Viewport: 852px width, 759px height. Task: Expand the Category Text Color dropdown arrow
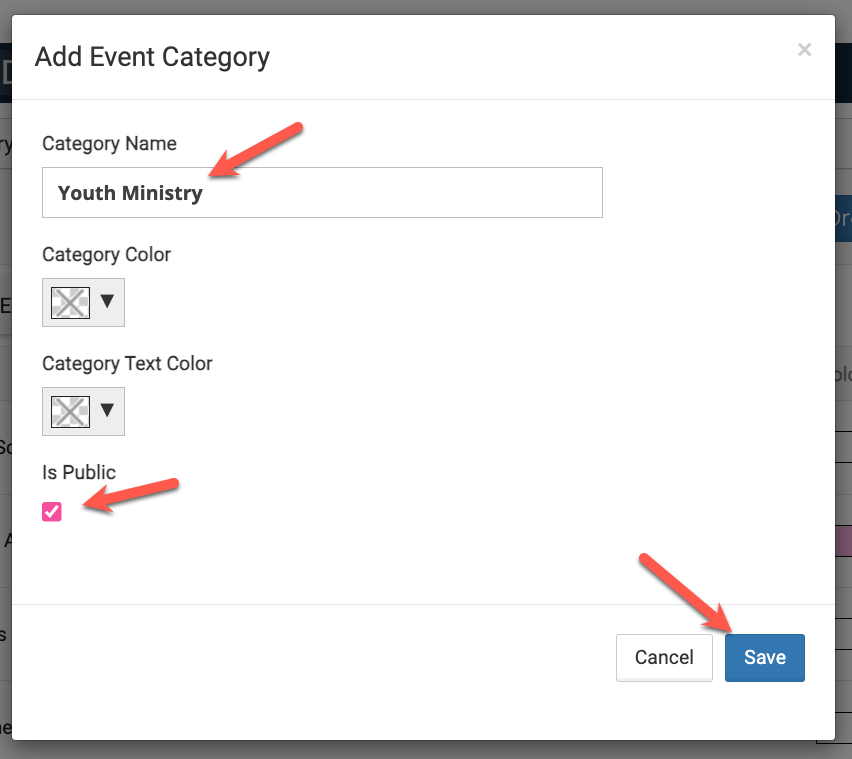107,411
